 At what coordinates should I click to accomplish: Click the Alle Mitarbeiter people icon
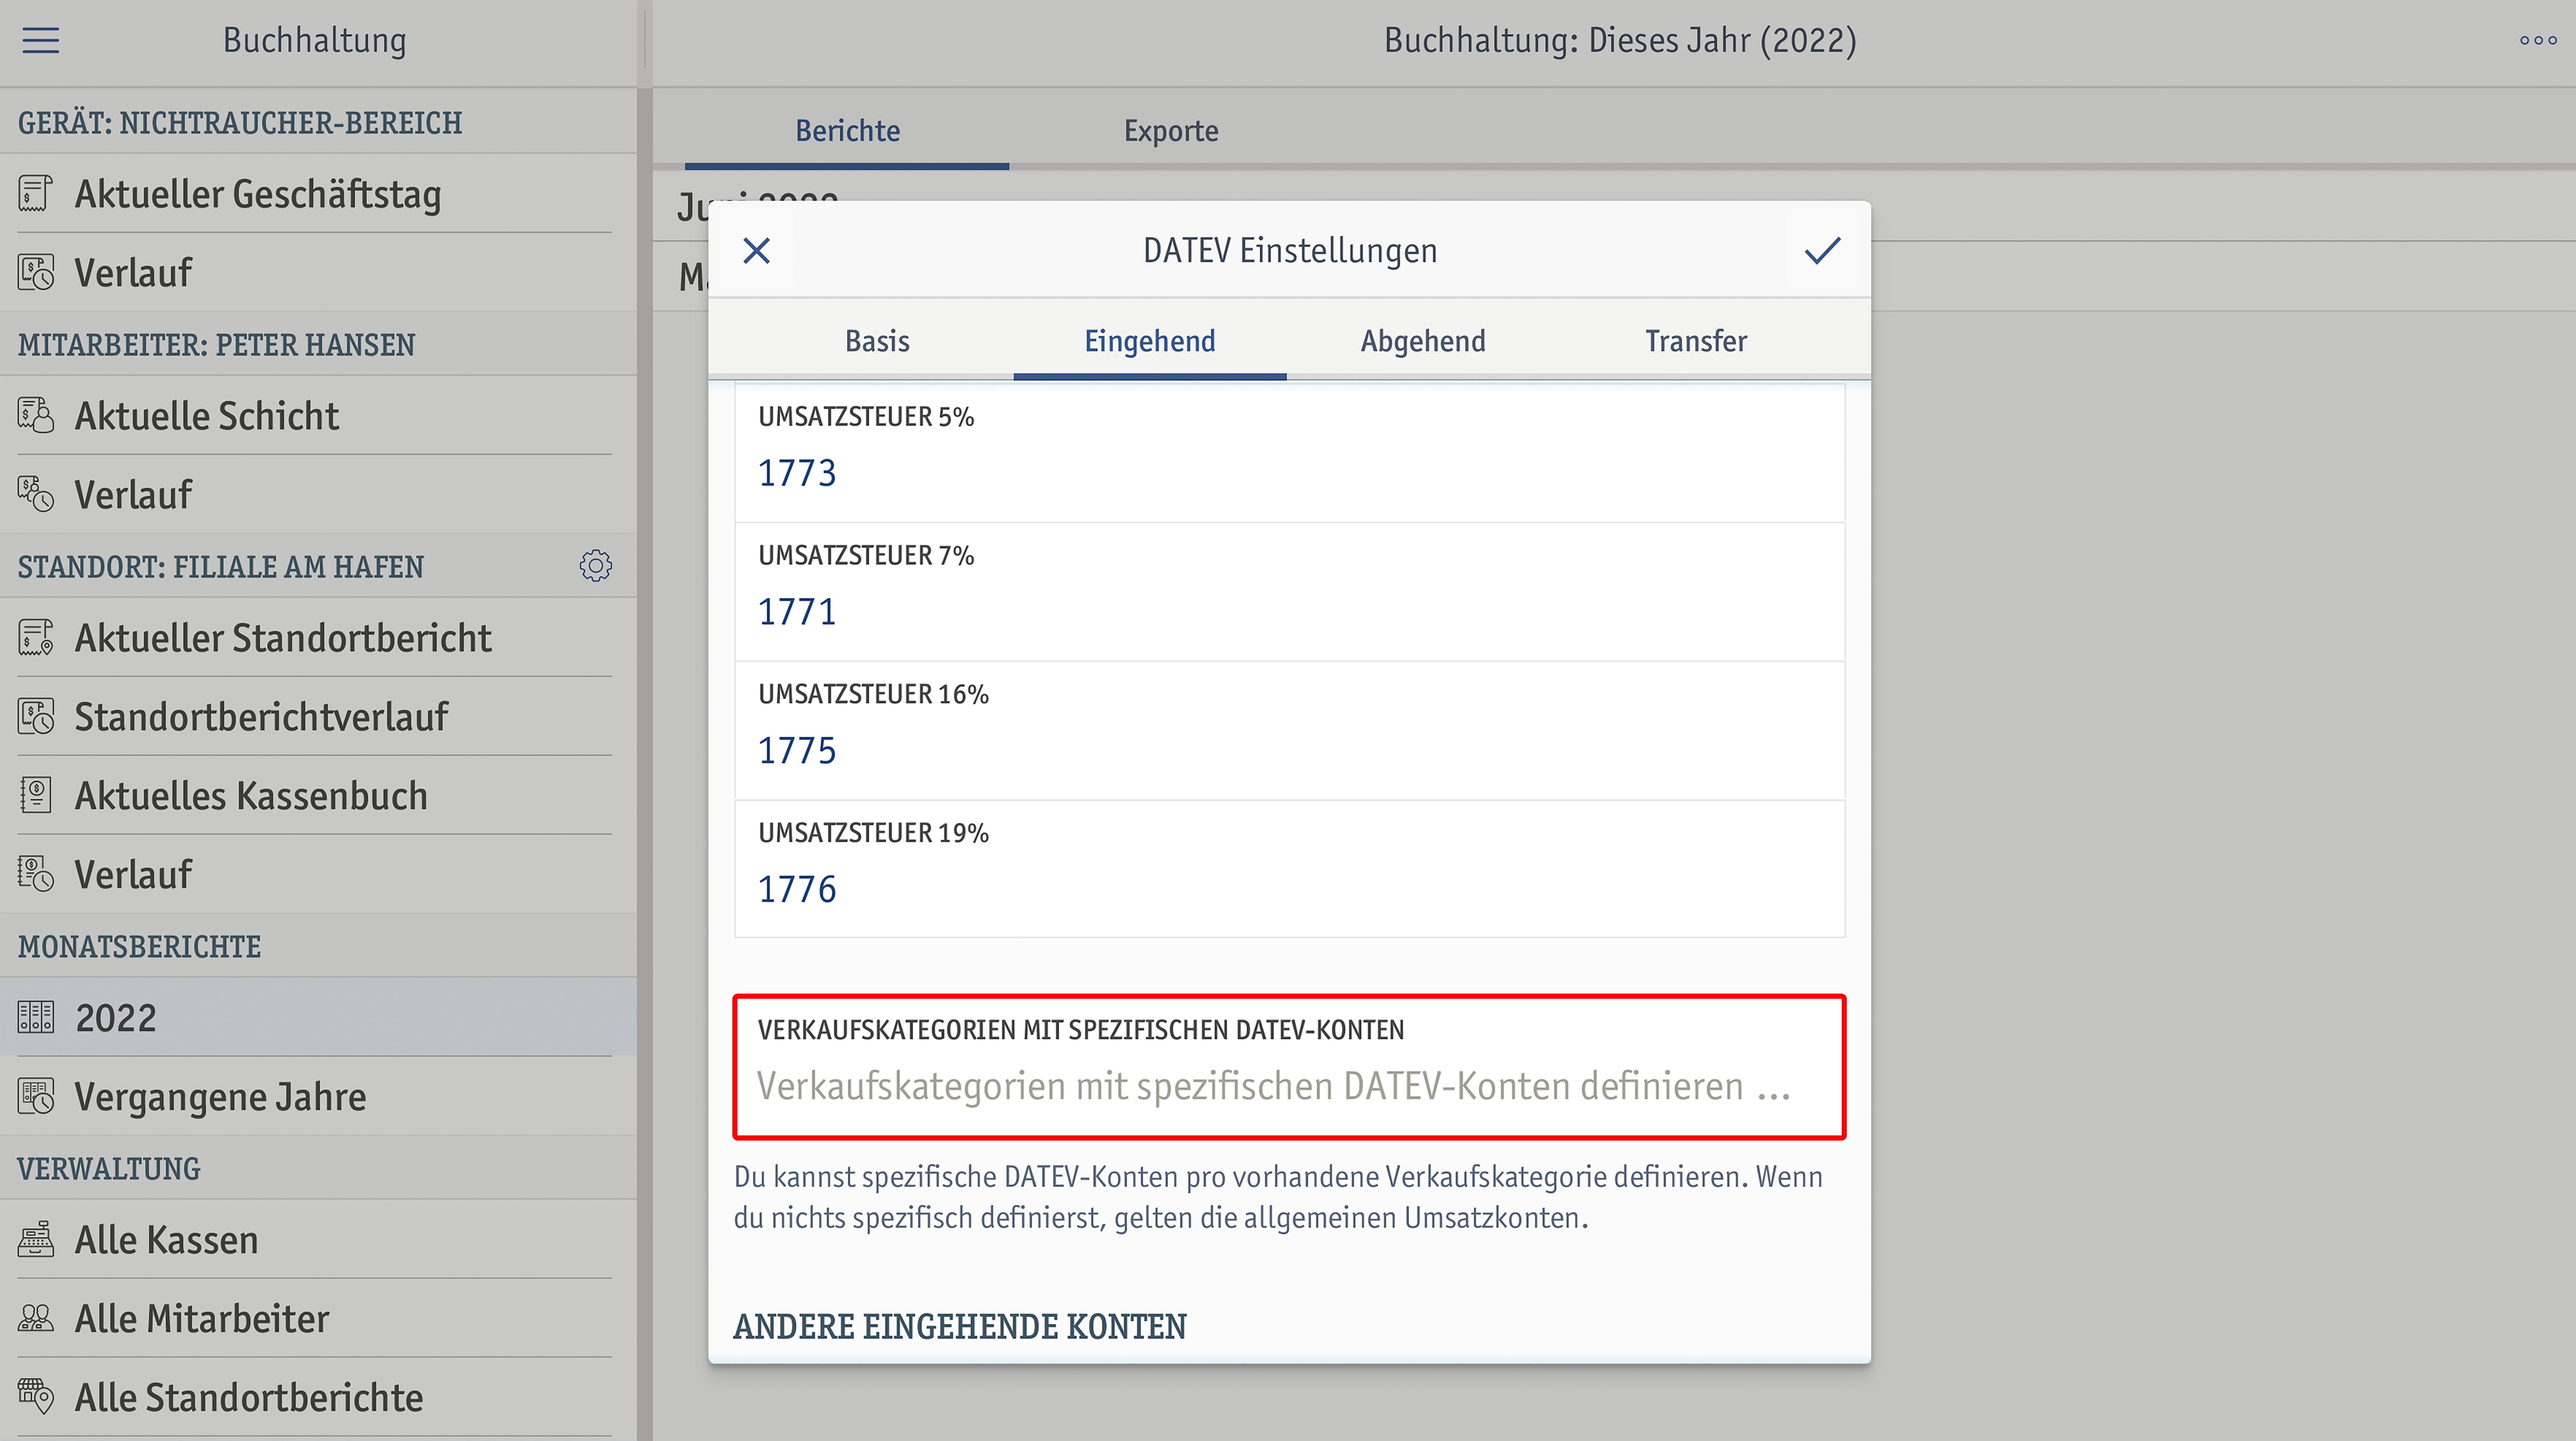pyautogui.click(x=36, y=1318)
